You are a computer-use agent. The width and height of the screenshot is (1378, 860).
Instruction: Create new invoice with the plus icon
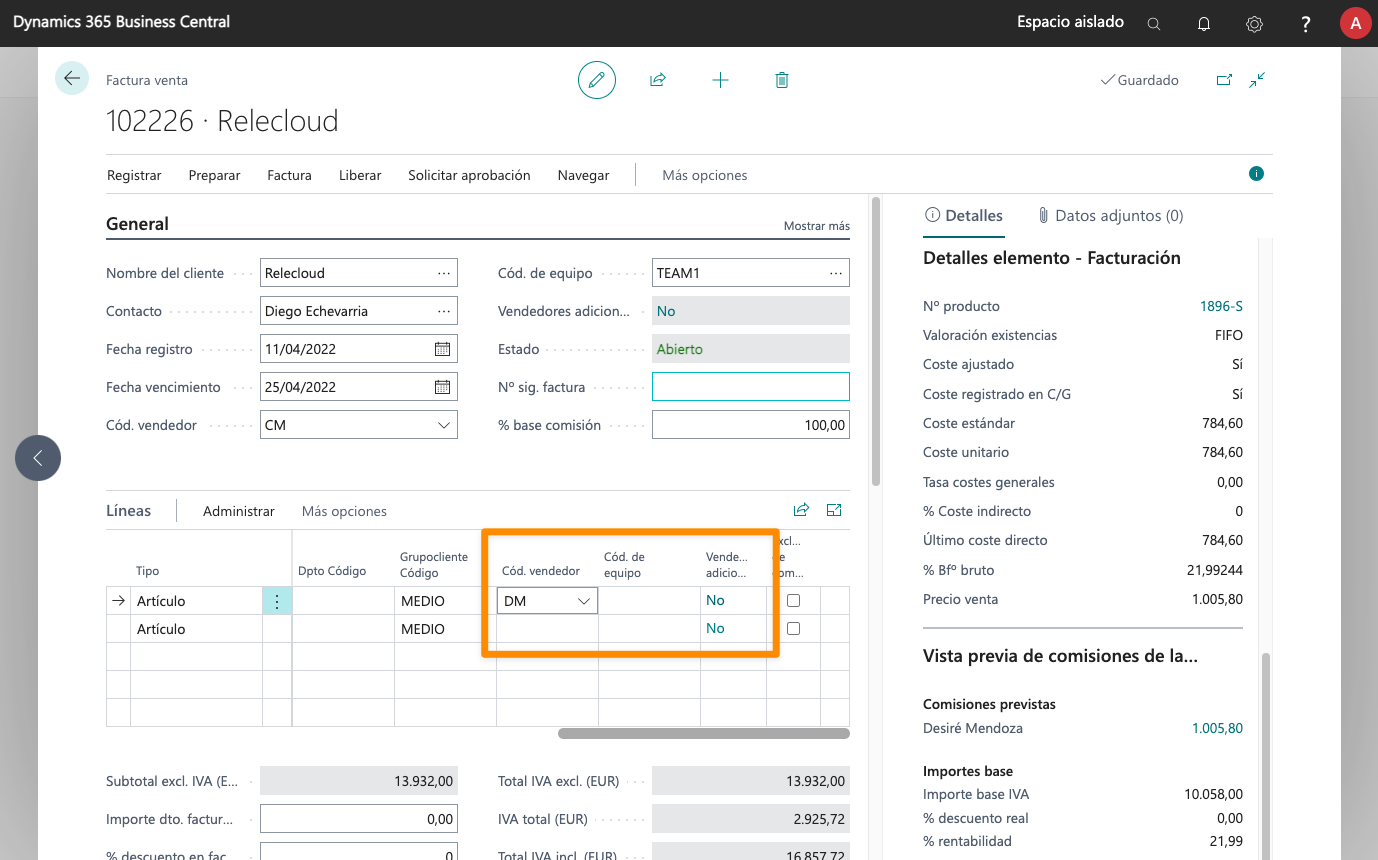pyautogui.click(x=720, y=80)
